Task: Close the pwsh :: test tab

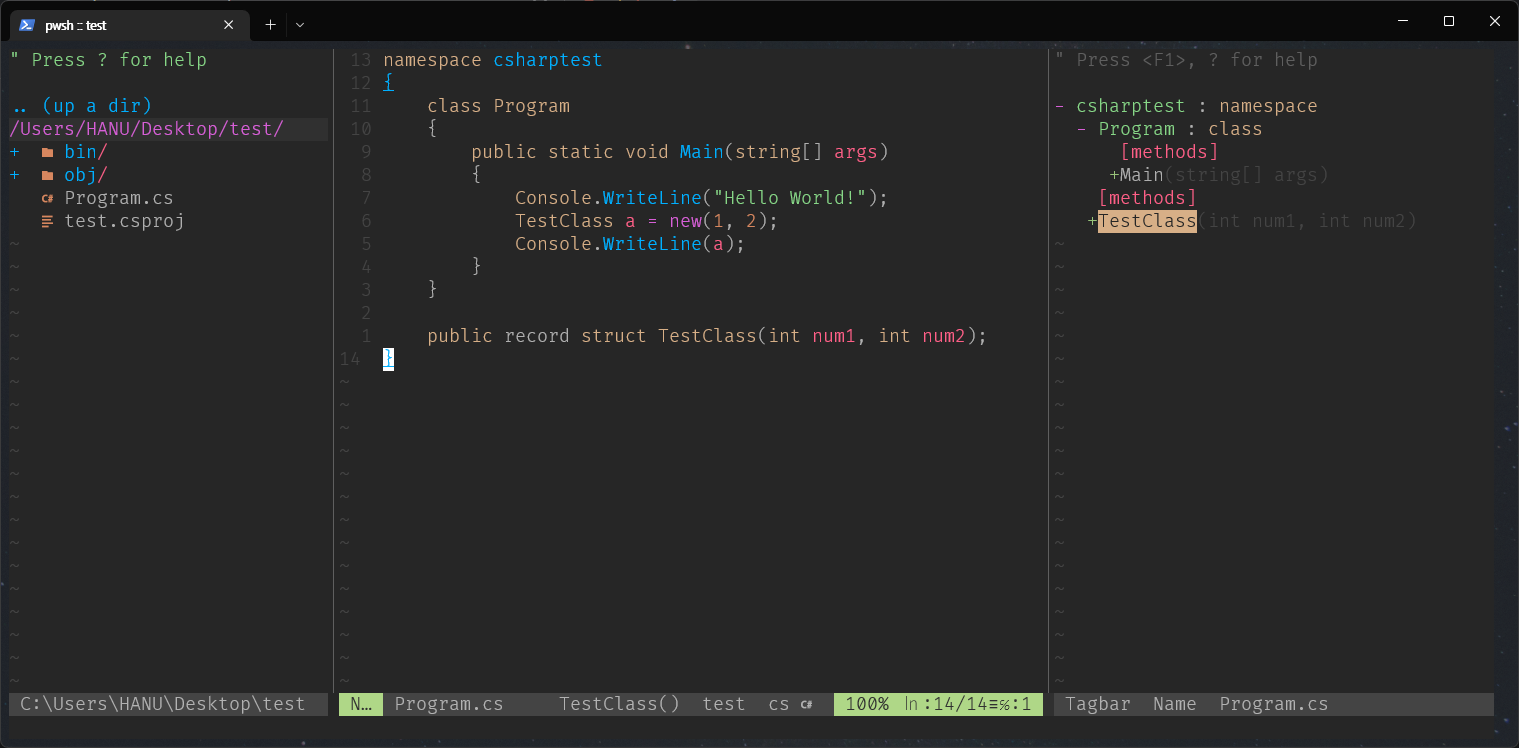Action: click(x=229, y=25)
